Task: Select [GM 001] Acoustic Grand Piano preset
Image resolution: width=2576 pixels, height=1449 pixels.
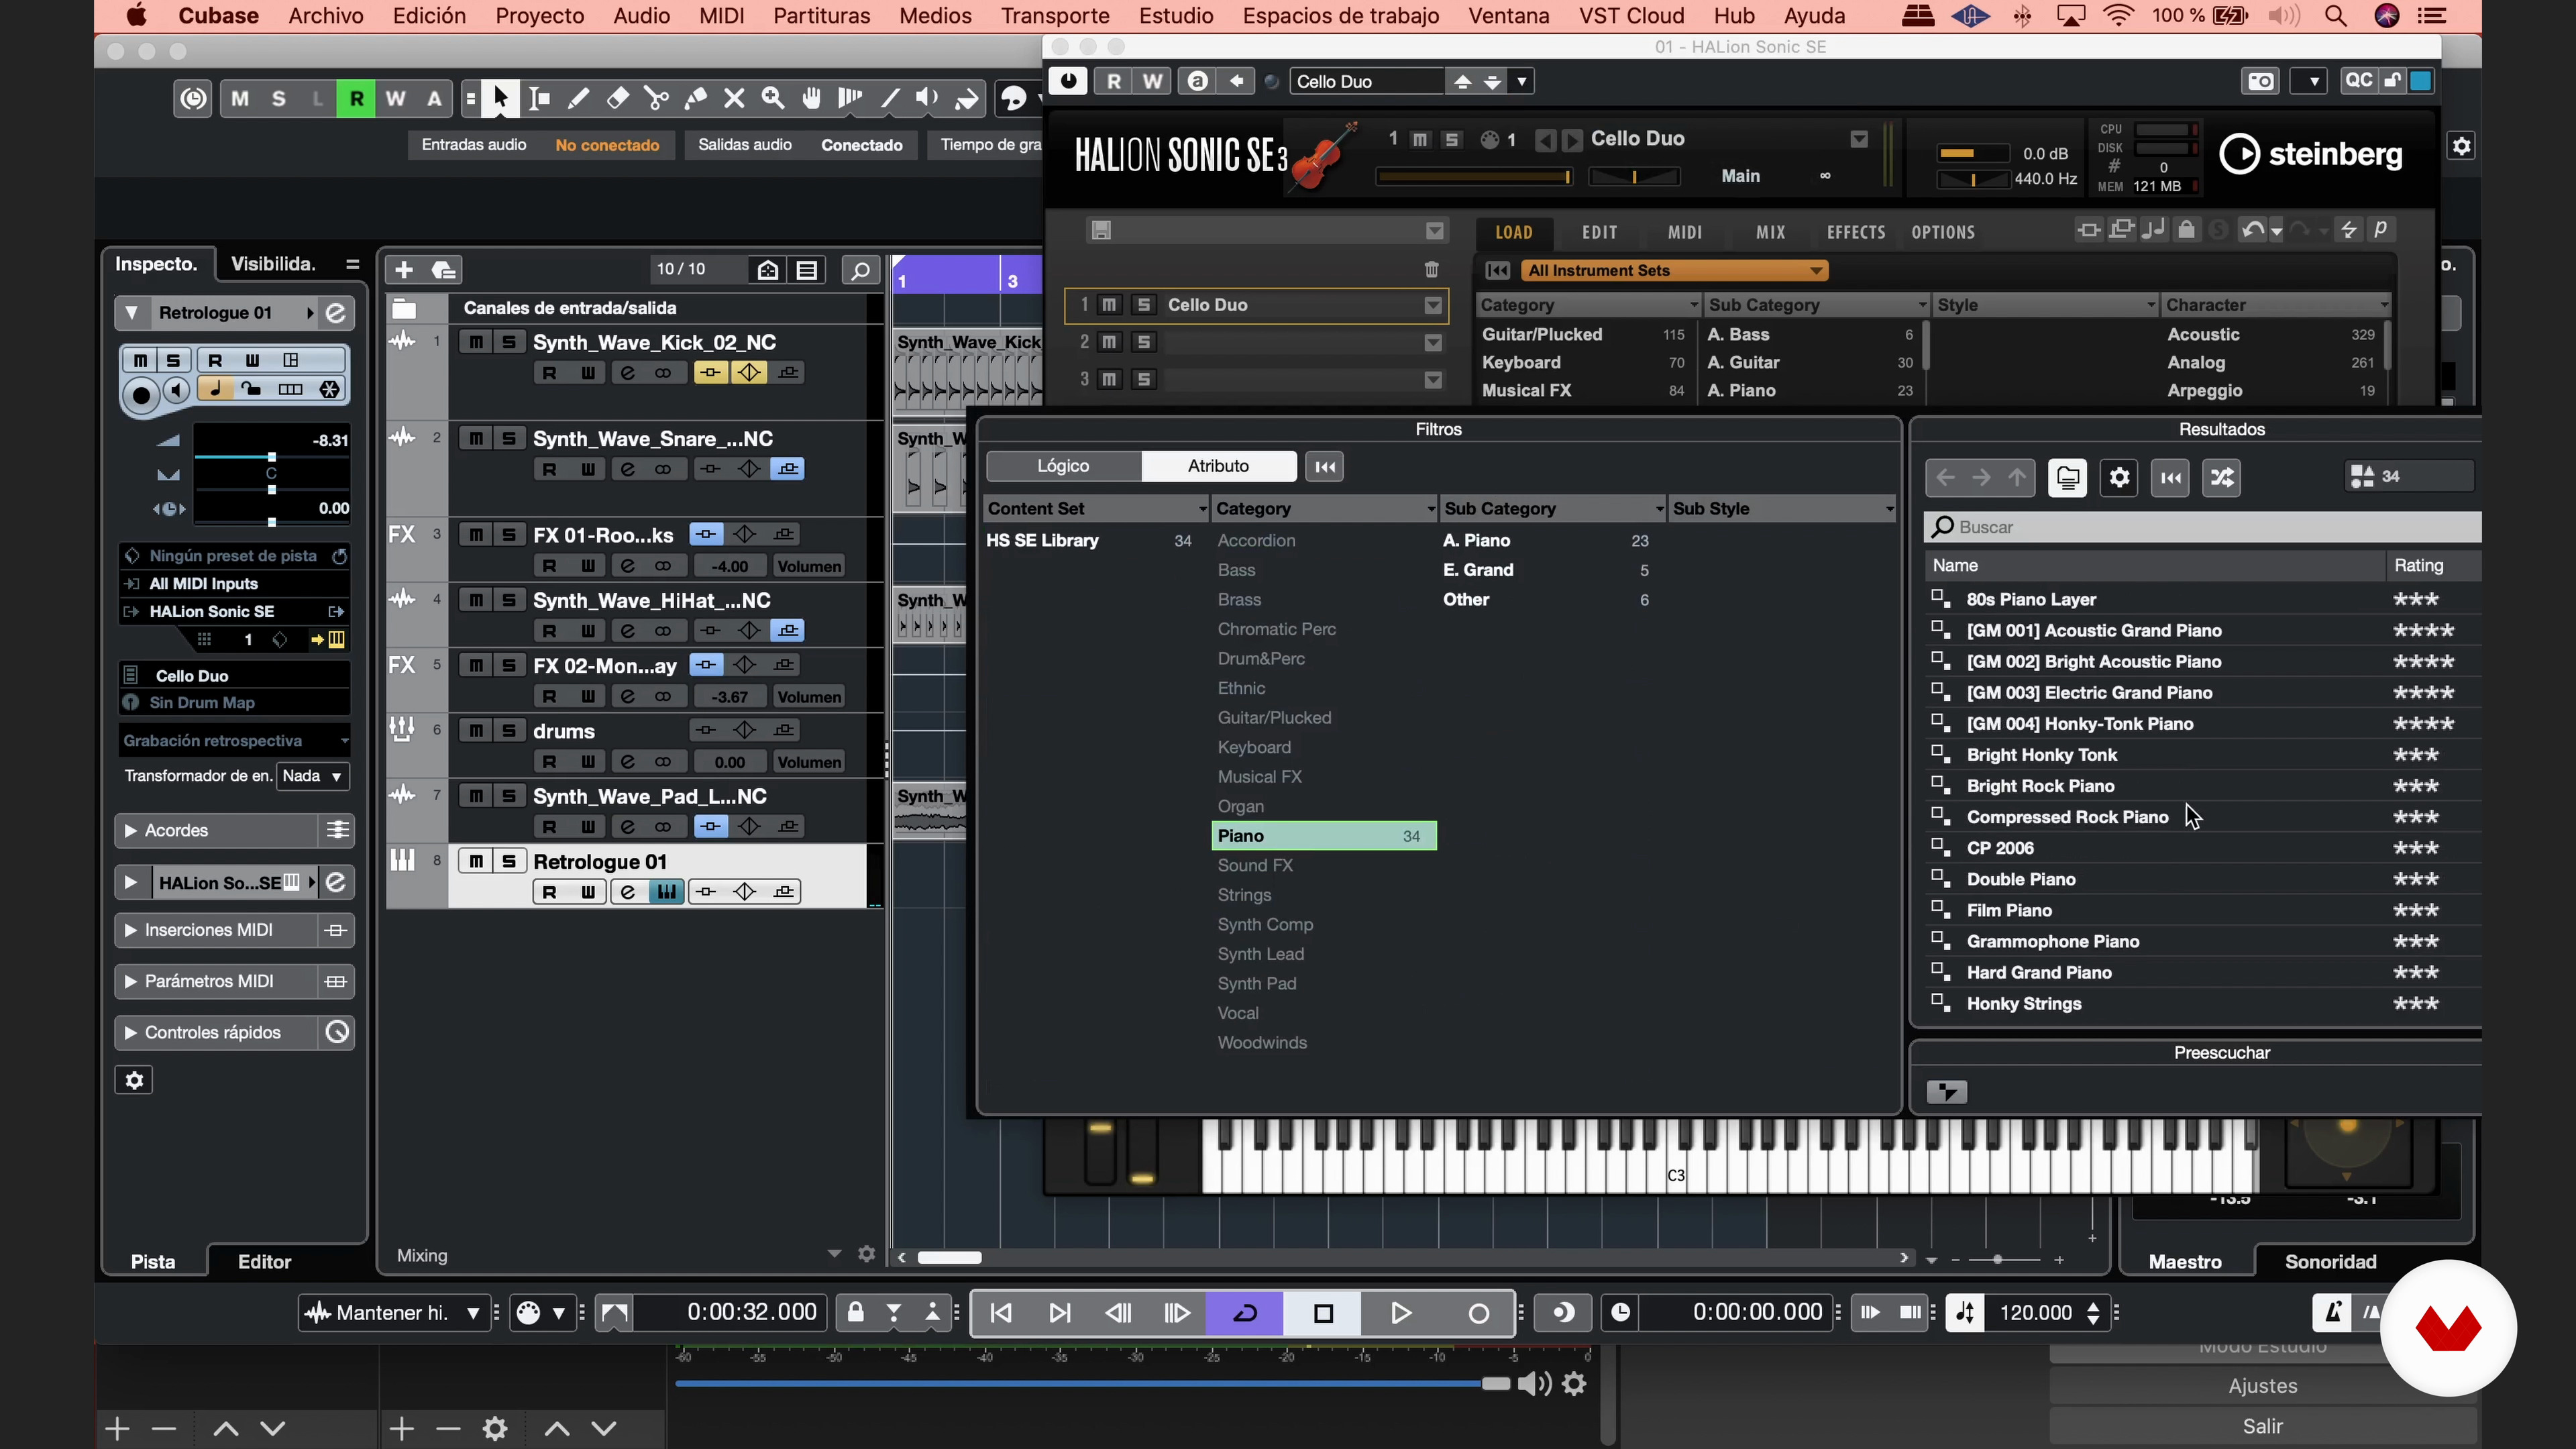Action: tap(2094, 630)
